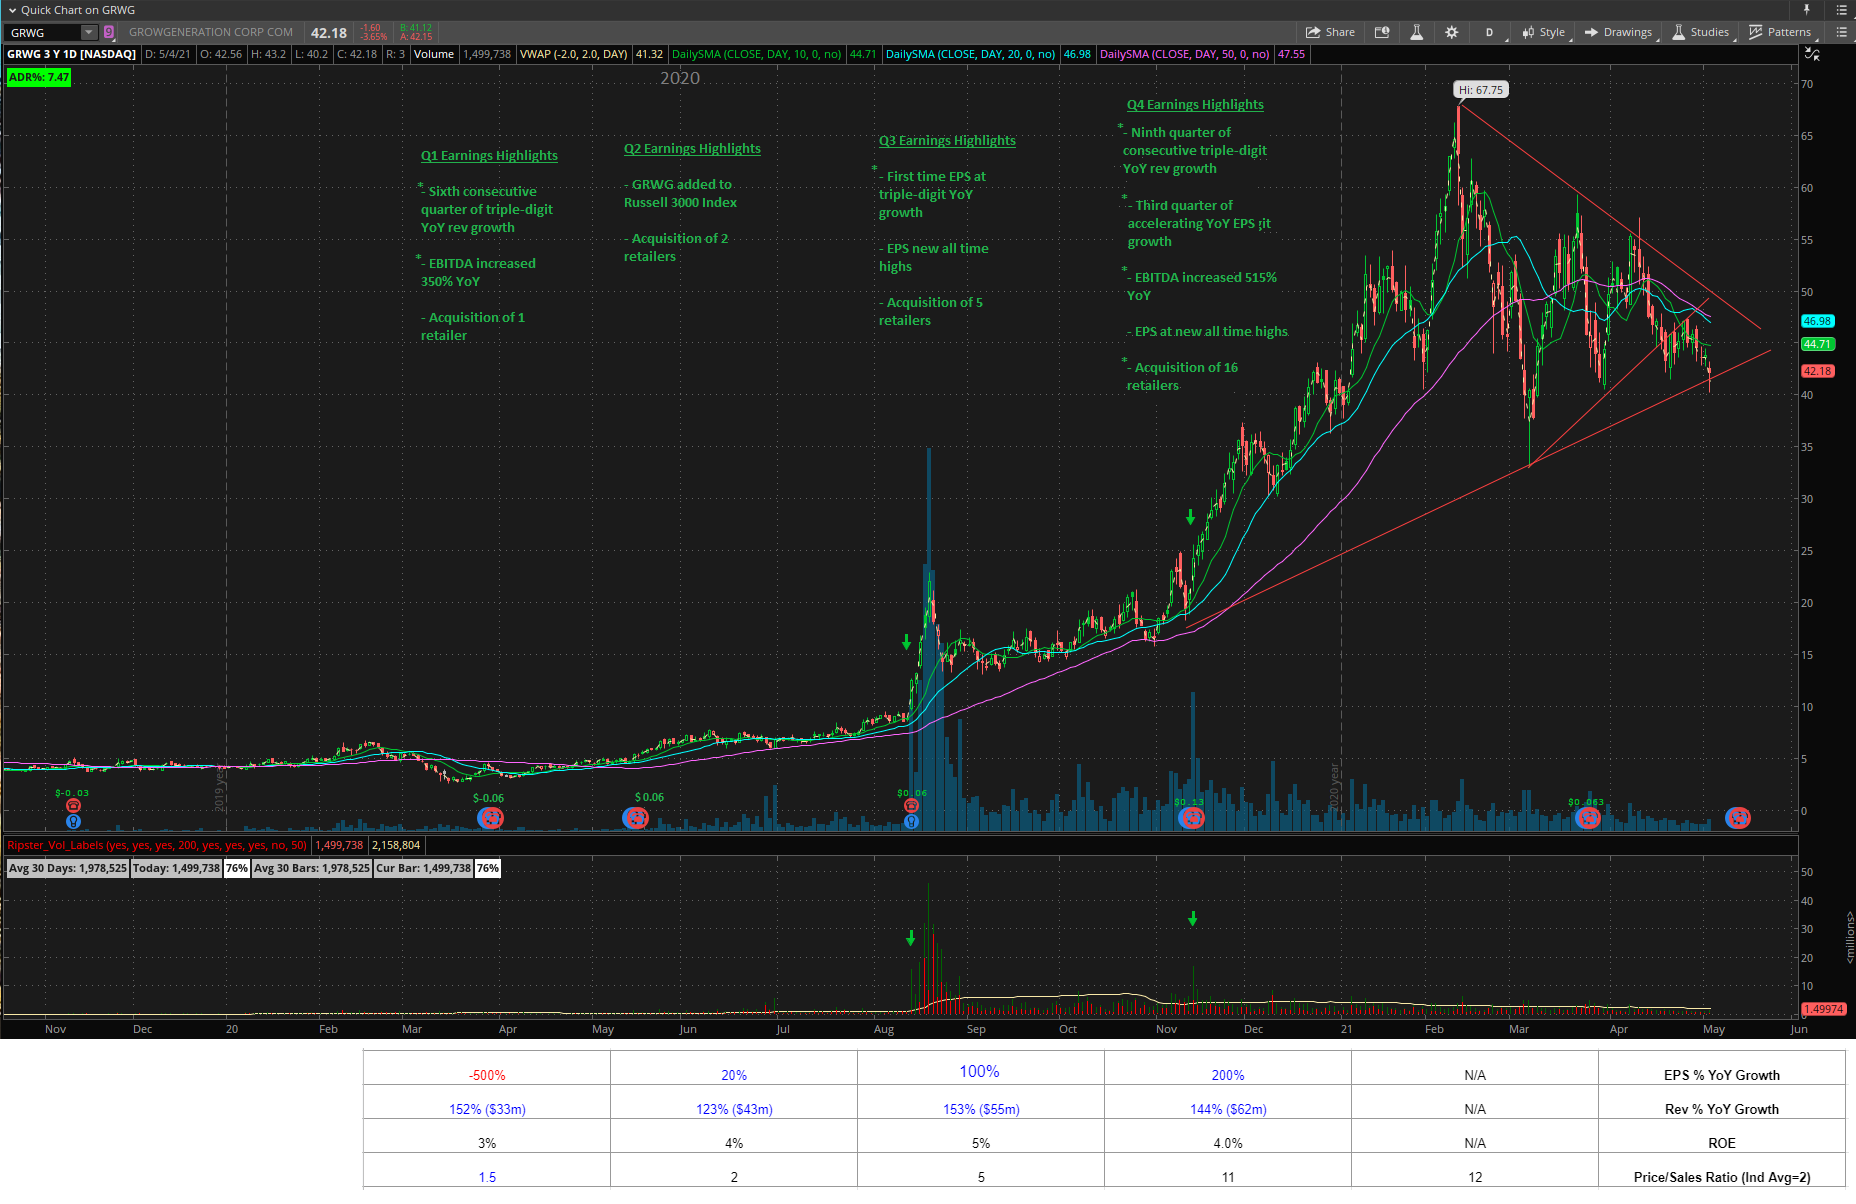Open chart settings gear icon
Viewport: 1856px width, 1204px height.
pos(1451,32)
